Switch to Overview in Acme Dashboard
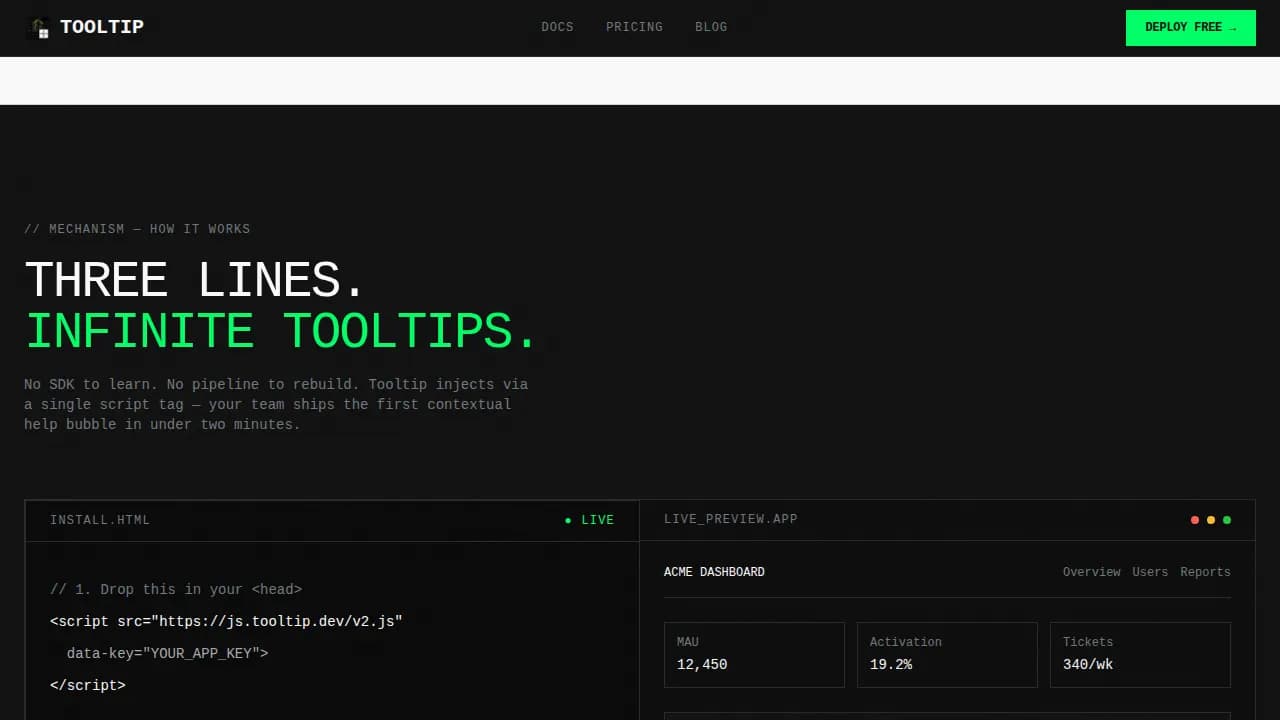1280x720 pixels. pyautogui.click(x=1091, y=572)
